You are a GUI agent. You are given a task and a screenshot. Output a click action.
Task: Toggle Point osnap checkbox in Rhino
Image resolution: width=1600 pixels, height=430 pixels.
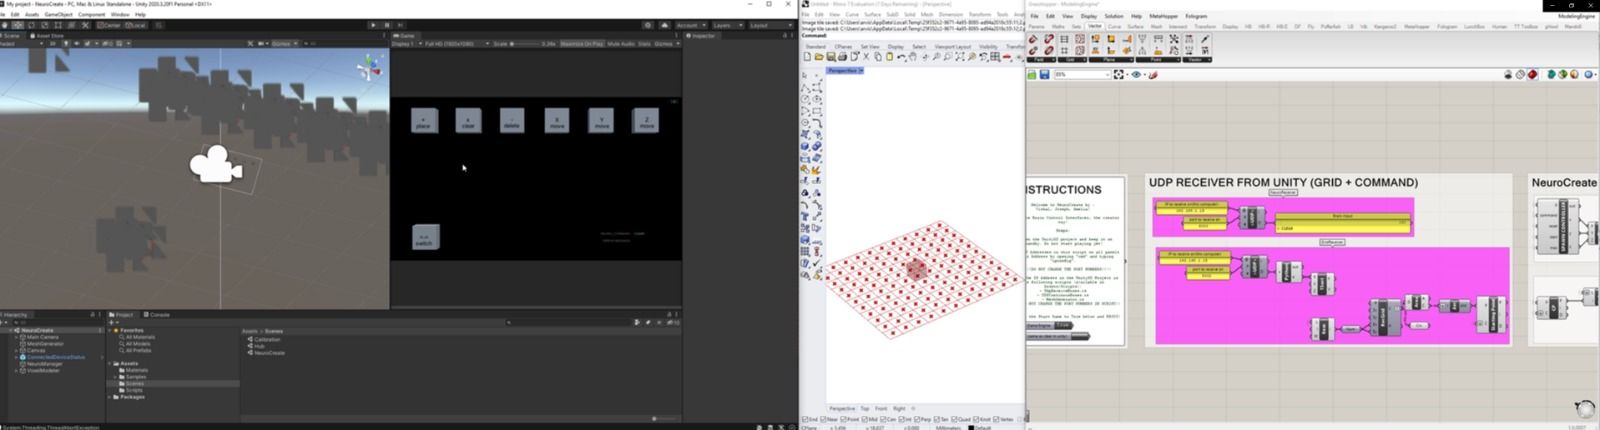tap(843, 419)
